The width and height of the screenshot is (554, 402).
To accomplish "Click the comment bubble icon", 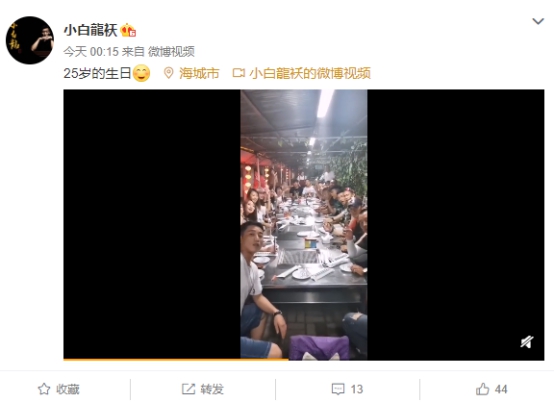I will 338,389.
